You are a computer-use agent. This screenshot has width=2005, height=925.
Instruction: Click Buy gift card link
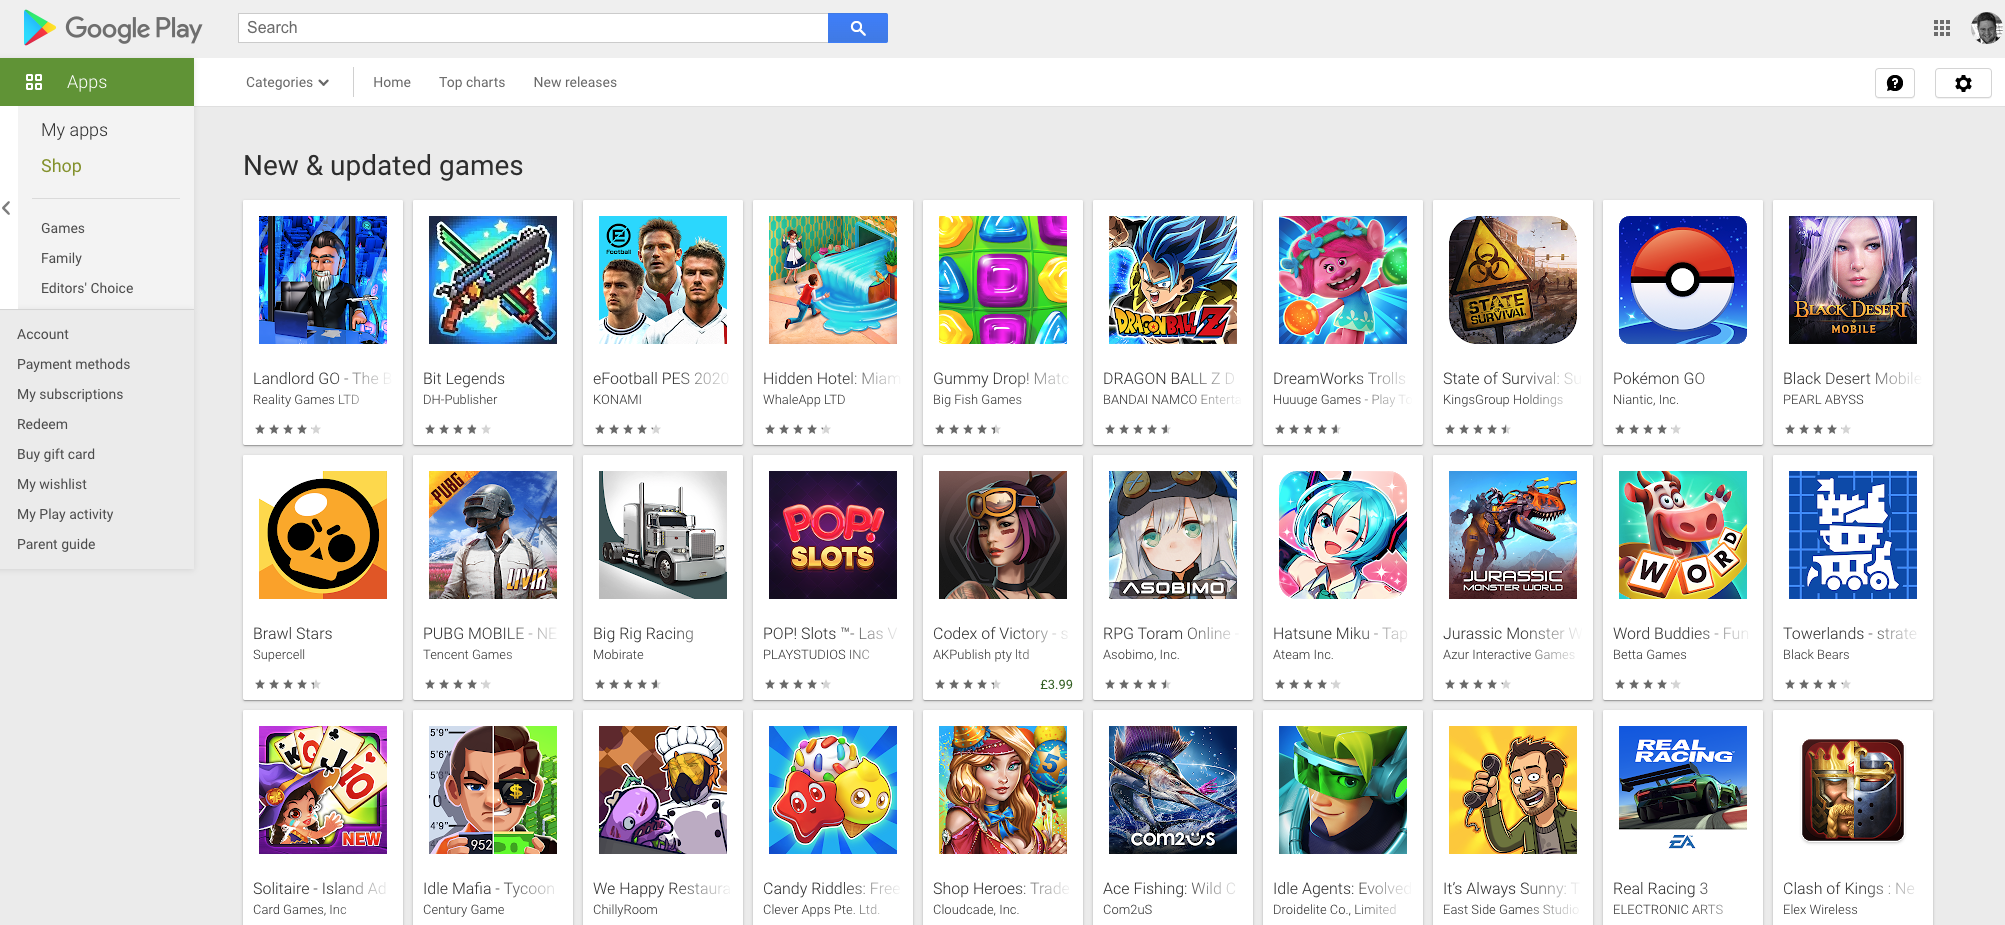pyautogui.click(x=56, y=454)
